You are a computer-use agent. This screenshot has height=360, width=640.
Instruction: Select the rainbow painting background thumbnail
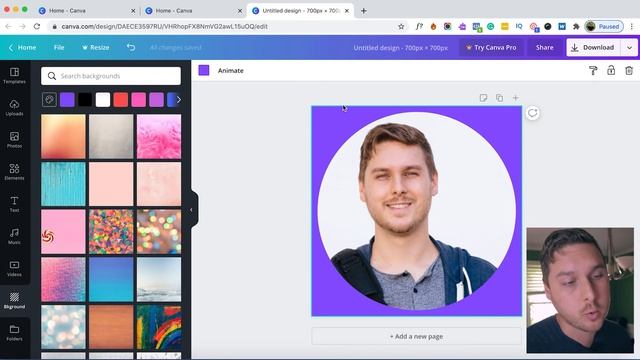(159, 327)
